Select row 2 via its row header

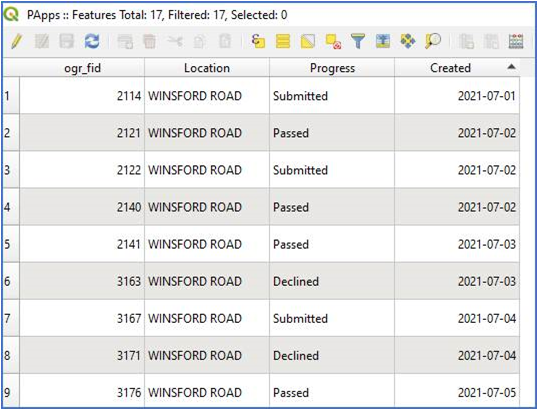[x=11, y=133]
